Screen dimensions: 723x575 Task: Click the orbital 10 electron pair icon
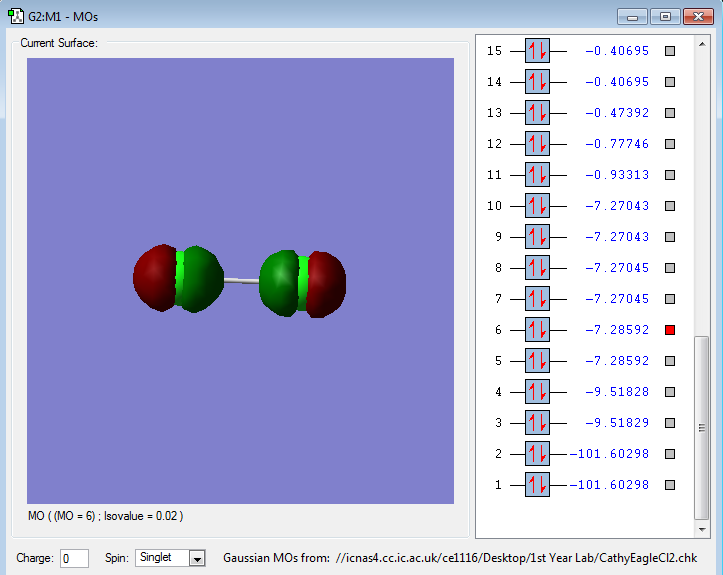click(537, 206)
